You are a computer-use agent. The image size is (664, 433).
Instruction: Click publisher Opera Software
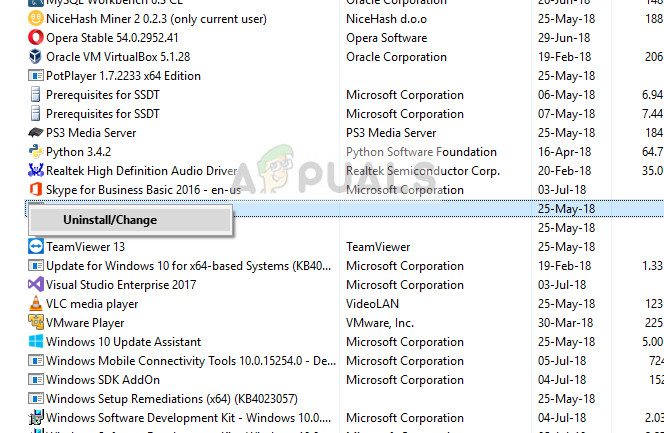coord(387,38)
